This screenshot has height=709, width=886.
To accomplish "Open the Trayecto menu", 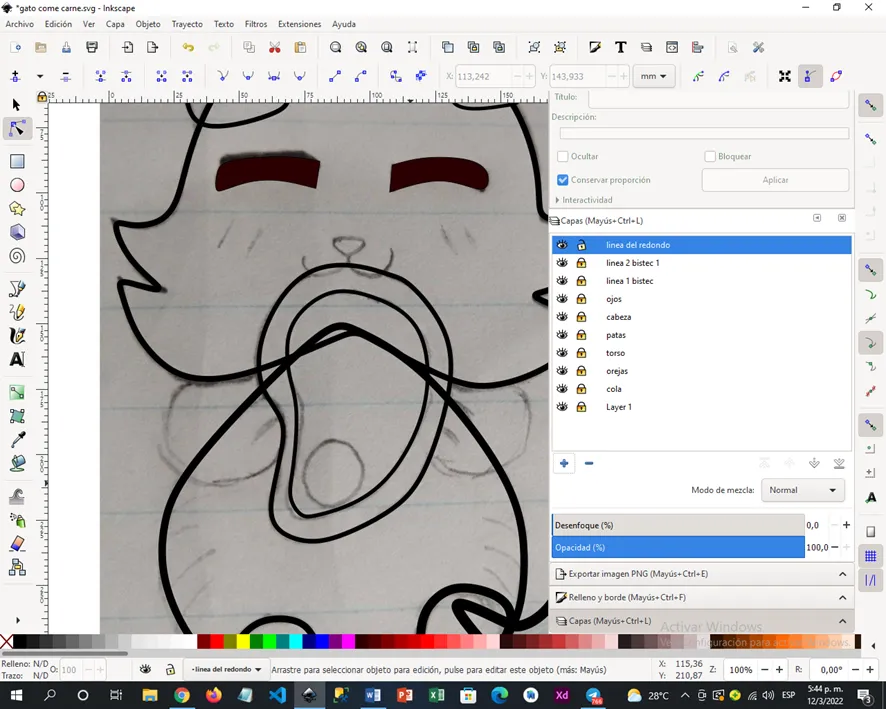I will coord(187,24).
